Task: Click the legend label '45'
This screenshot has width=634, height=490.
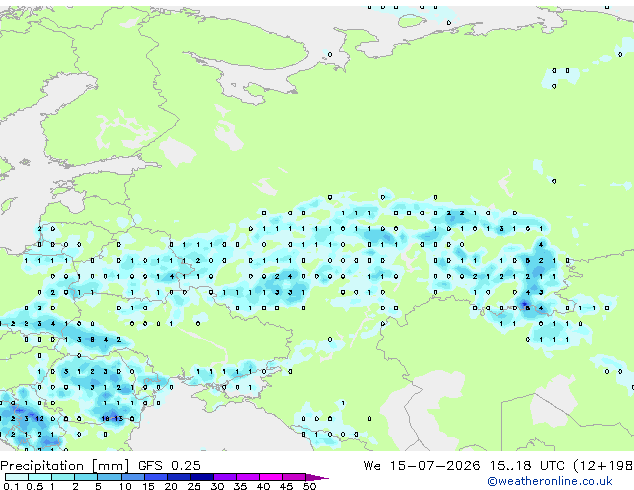Action: [x=287, y=486]
